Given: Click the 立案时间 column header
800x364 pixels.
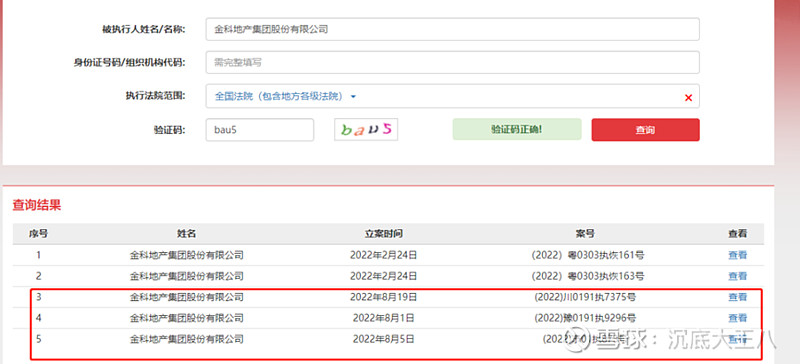Looking at the screenshot, I should [384, 234].
